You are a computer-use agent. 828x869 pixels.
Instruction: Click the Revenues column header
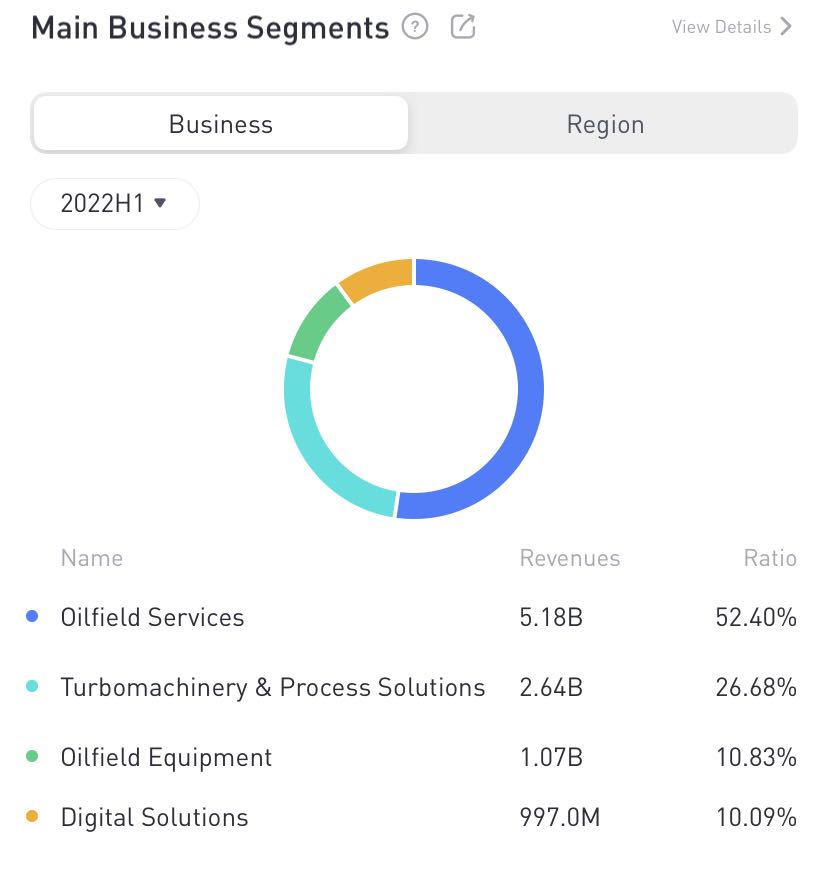569,558
